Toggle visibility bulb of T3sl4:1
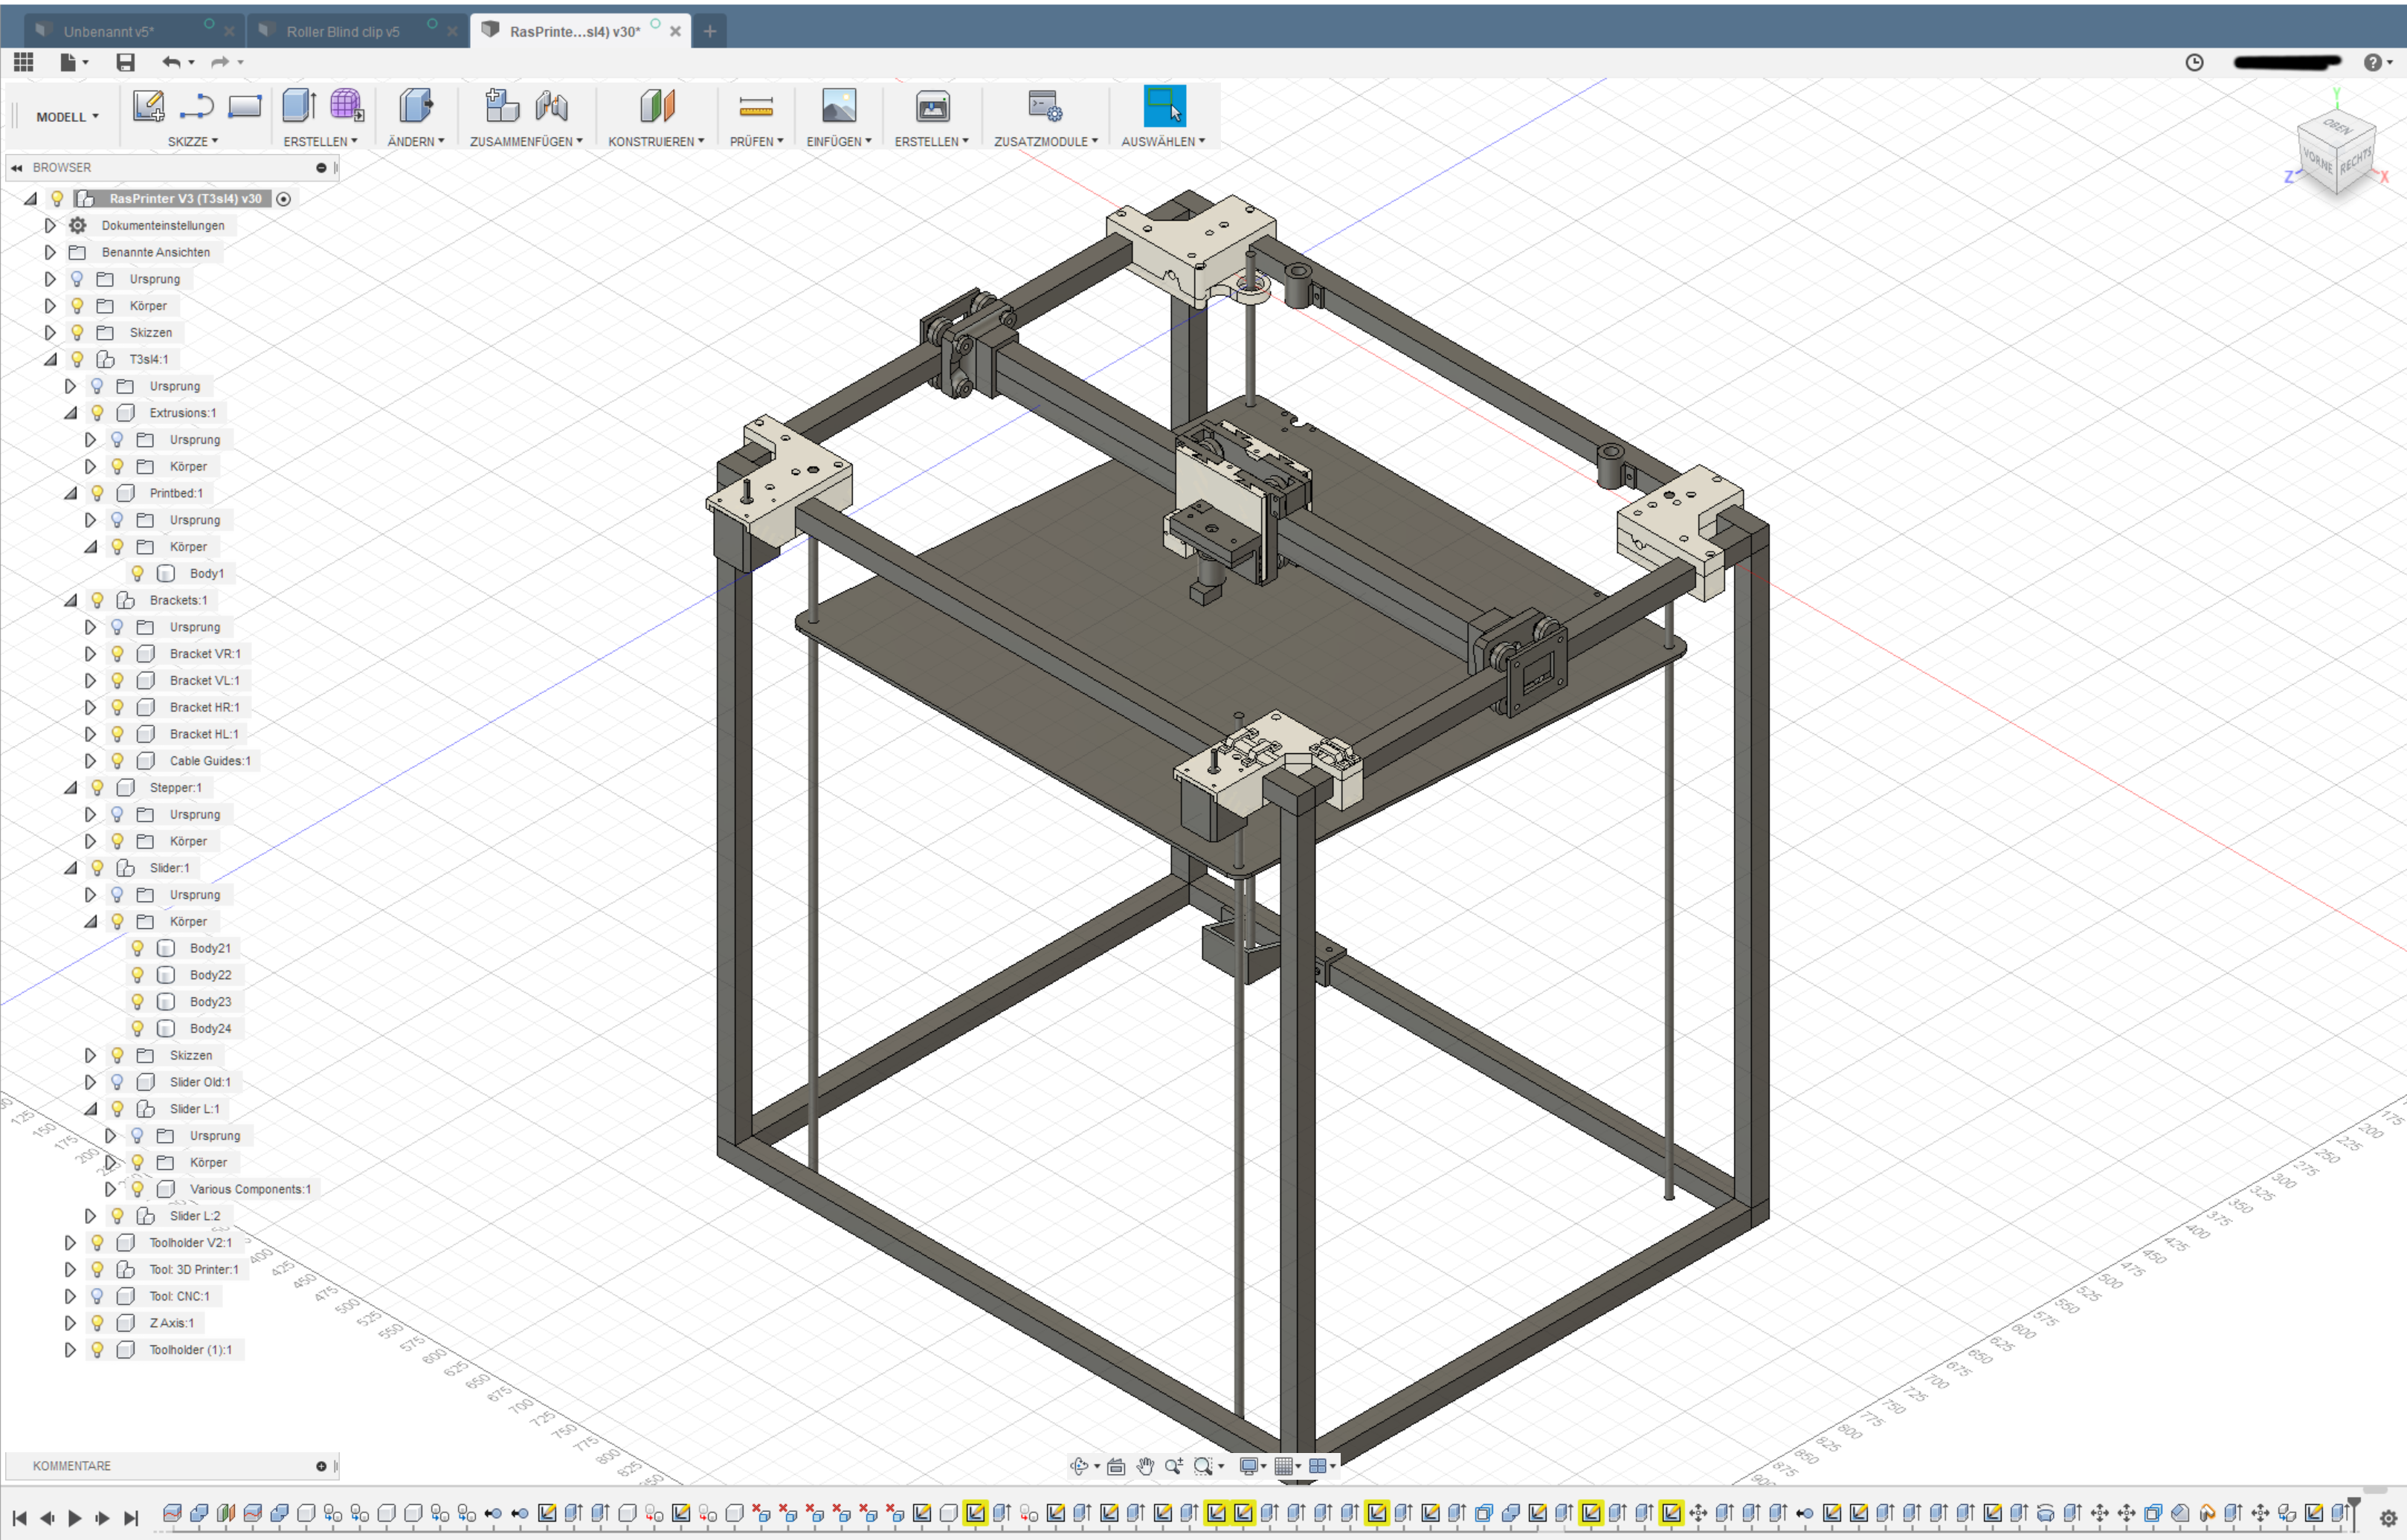 click(x=77, y=359)
